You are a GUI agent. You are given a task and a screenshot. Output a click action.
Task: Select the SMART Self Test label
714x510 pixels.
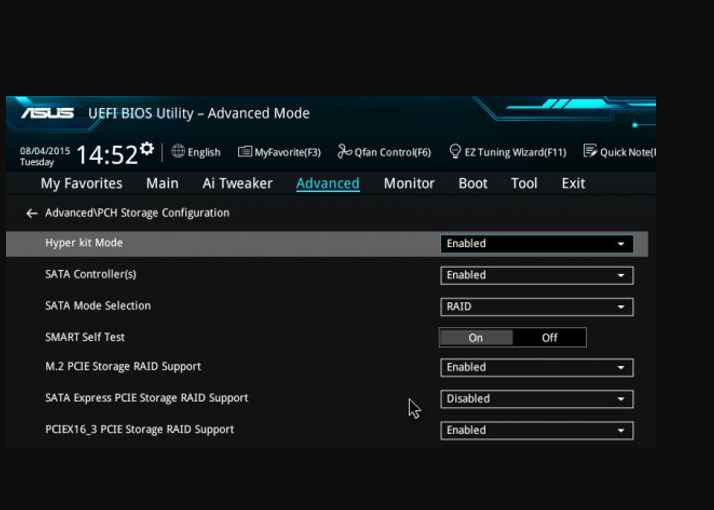(x=85, y=337)
